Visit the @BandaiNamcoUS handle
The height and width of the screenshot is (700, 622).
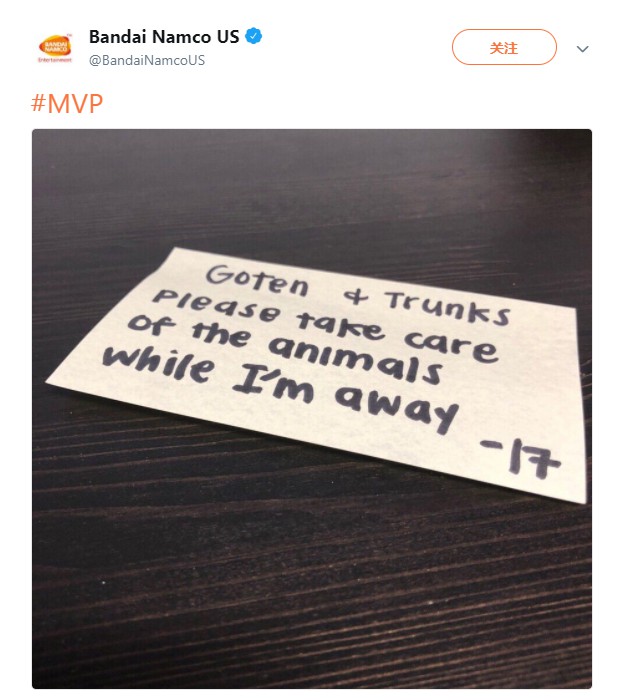147,60
